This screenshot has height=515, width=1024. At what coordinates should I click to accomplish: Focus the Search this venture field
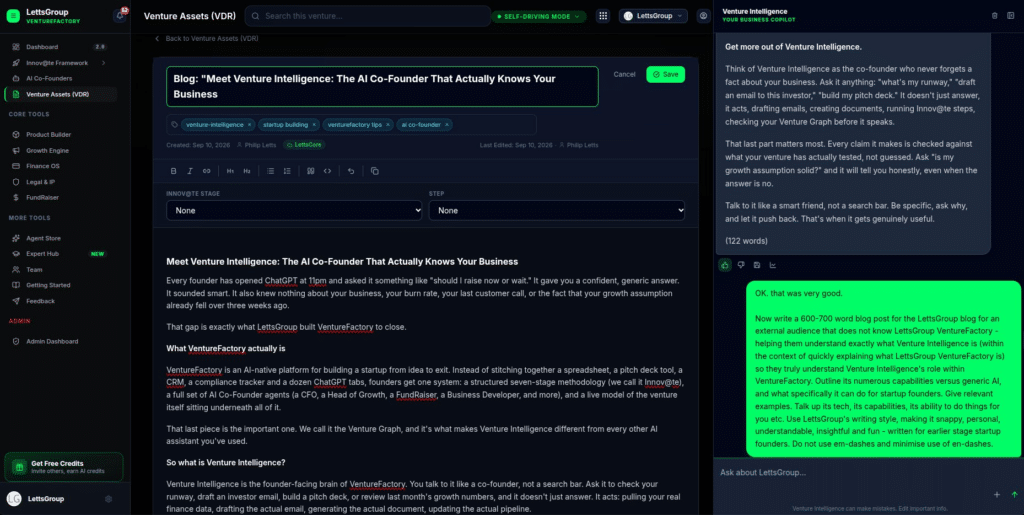tap(368, 16)
